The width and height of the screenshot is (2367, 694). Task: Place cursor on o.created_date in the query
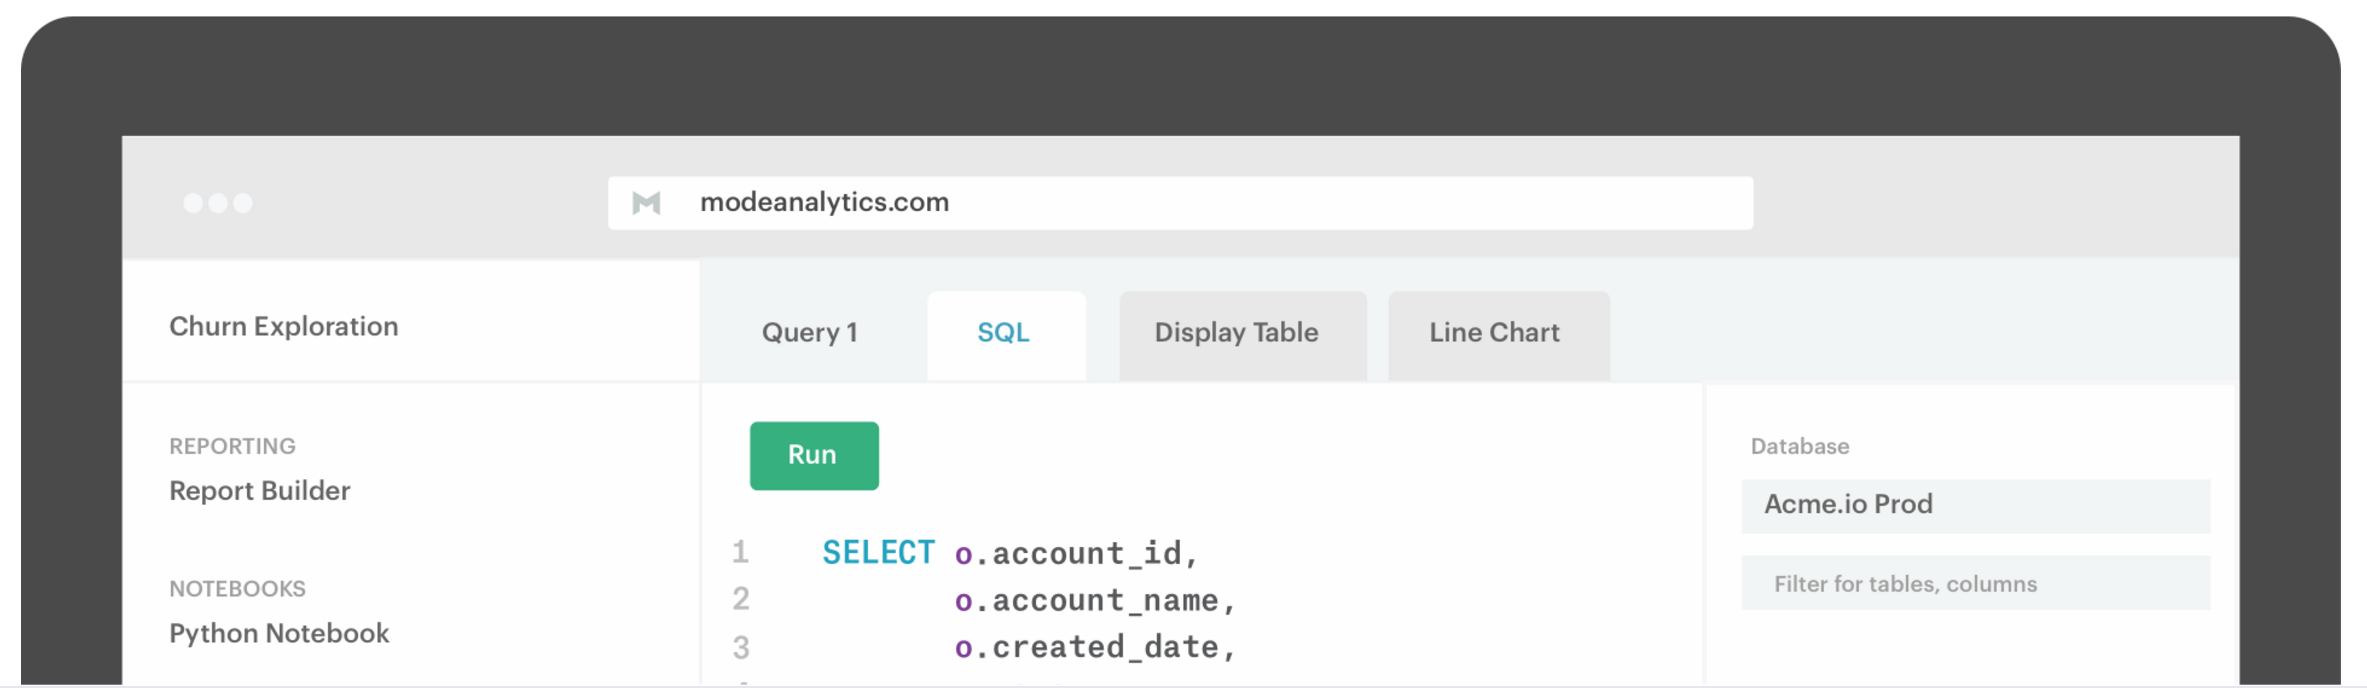(x=1095, y=648)
